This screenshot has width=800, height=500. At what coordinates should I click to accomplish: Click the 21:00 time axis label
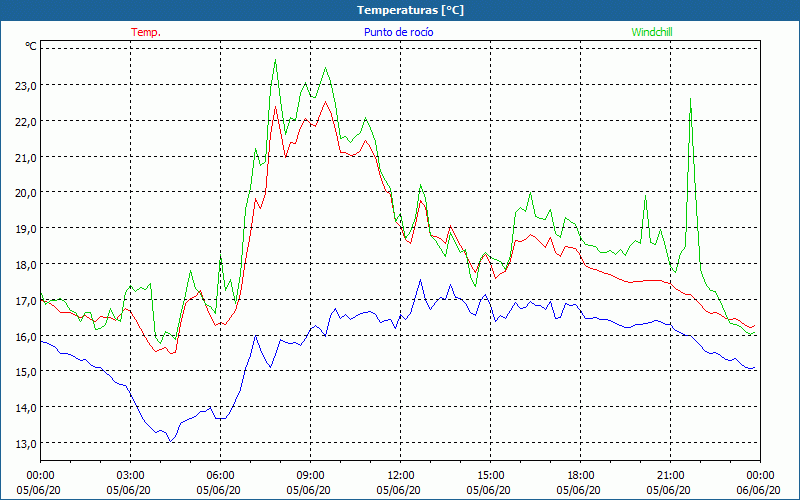coord(670,476)
